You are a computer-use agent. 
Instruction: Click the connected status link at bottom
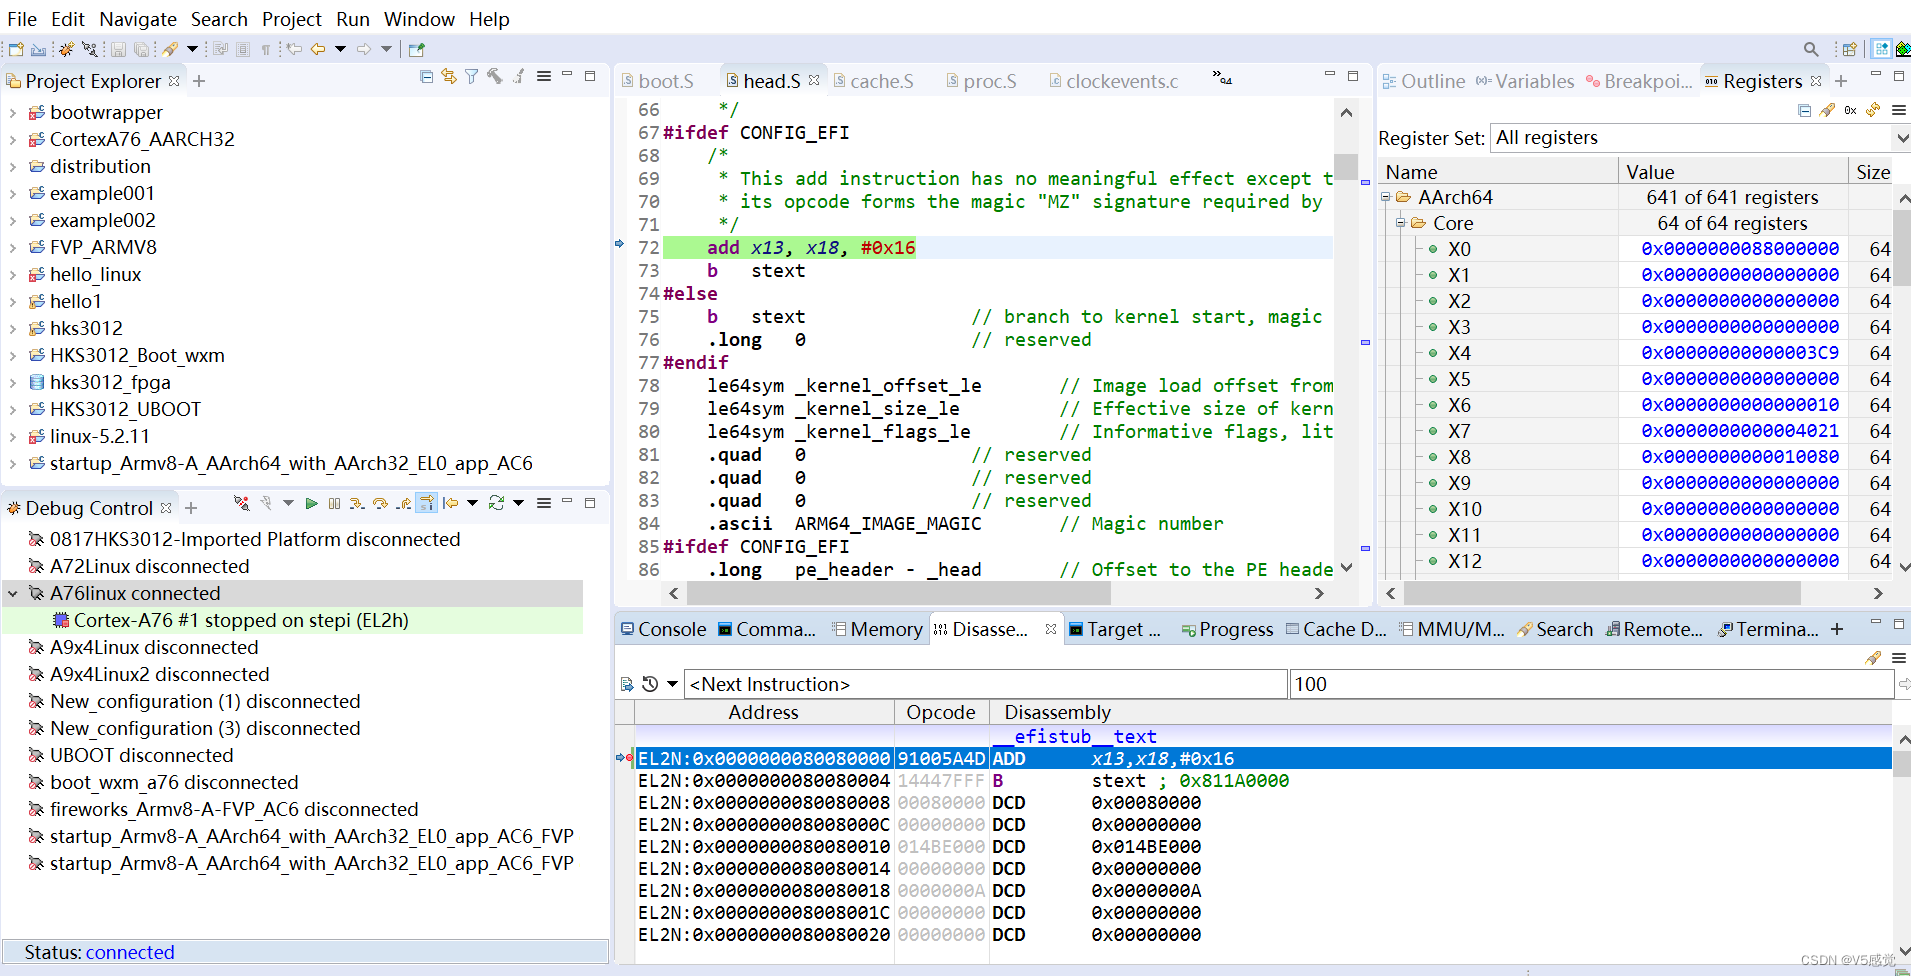(x=130, y=952)
